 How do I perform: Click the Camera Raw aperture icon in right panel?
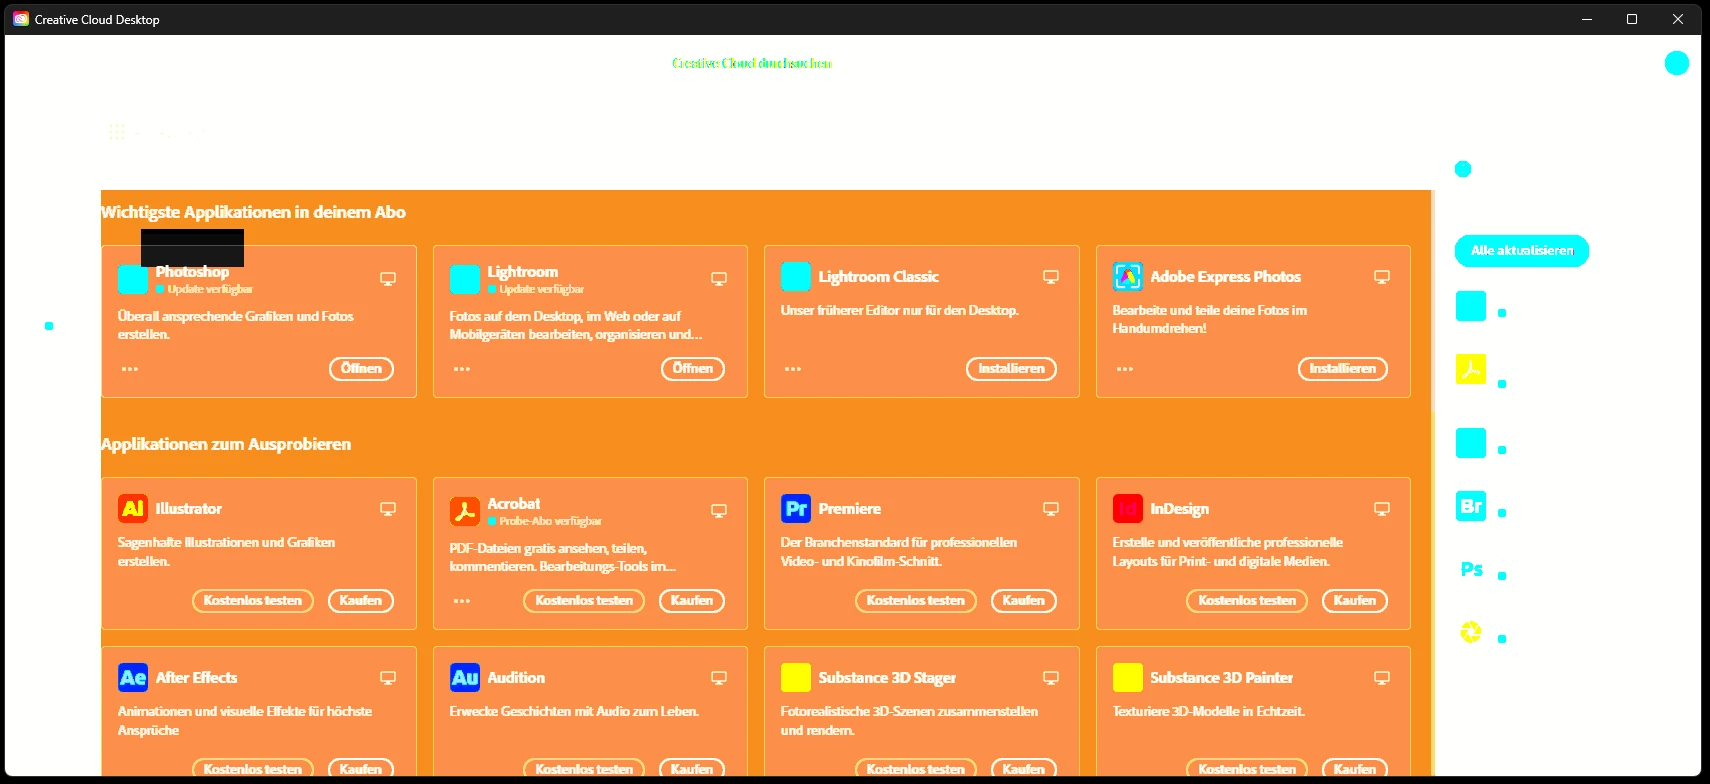point(1471,632)
